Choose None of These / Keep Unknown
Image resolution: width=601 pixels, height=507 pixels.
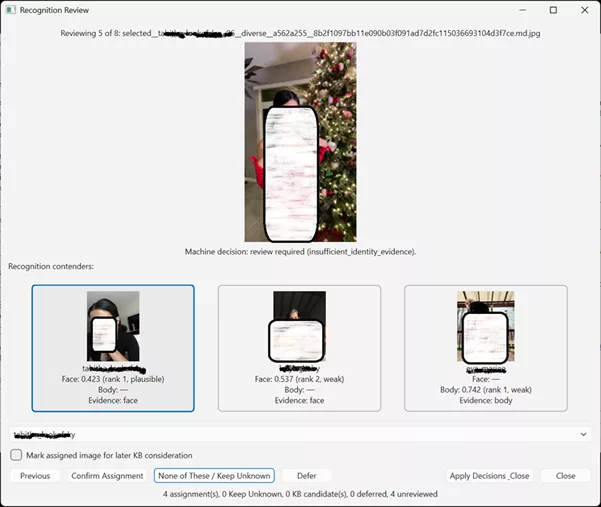(x=214, y=476)
